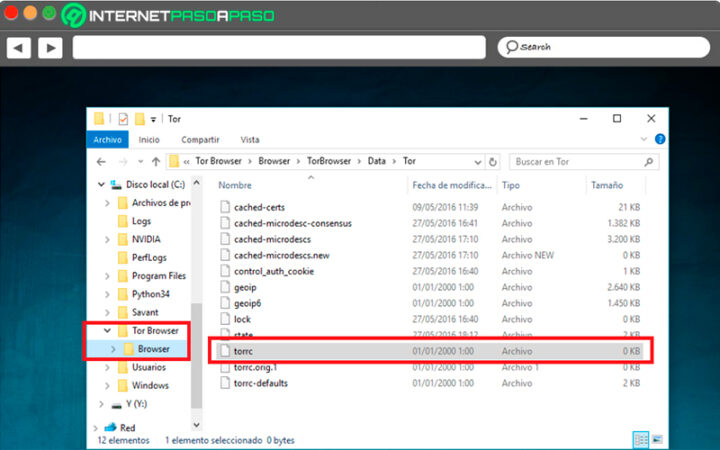
Task: Select the Logs folder in tree
Action: [141, 221]
